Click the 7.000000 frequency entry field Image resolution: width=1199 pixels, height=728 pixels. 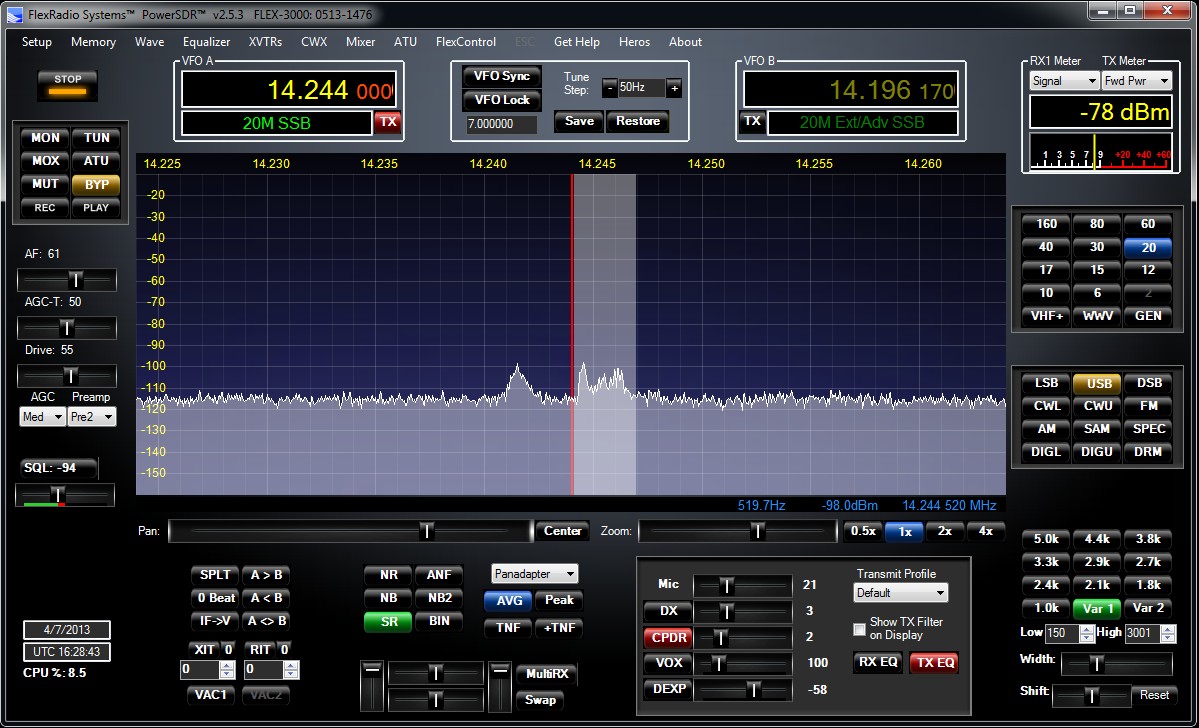[x=500, y=124]
